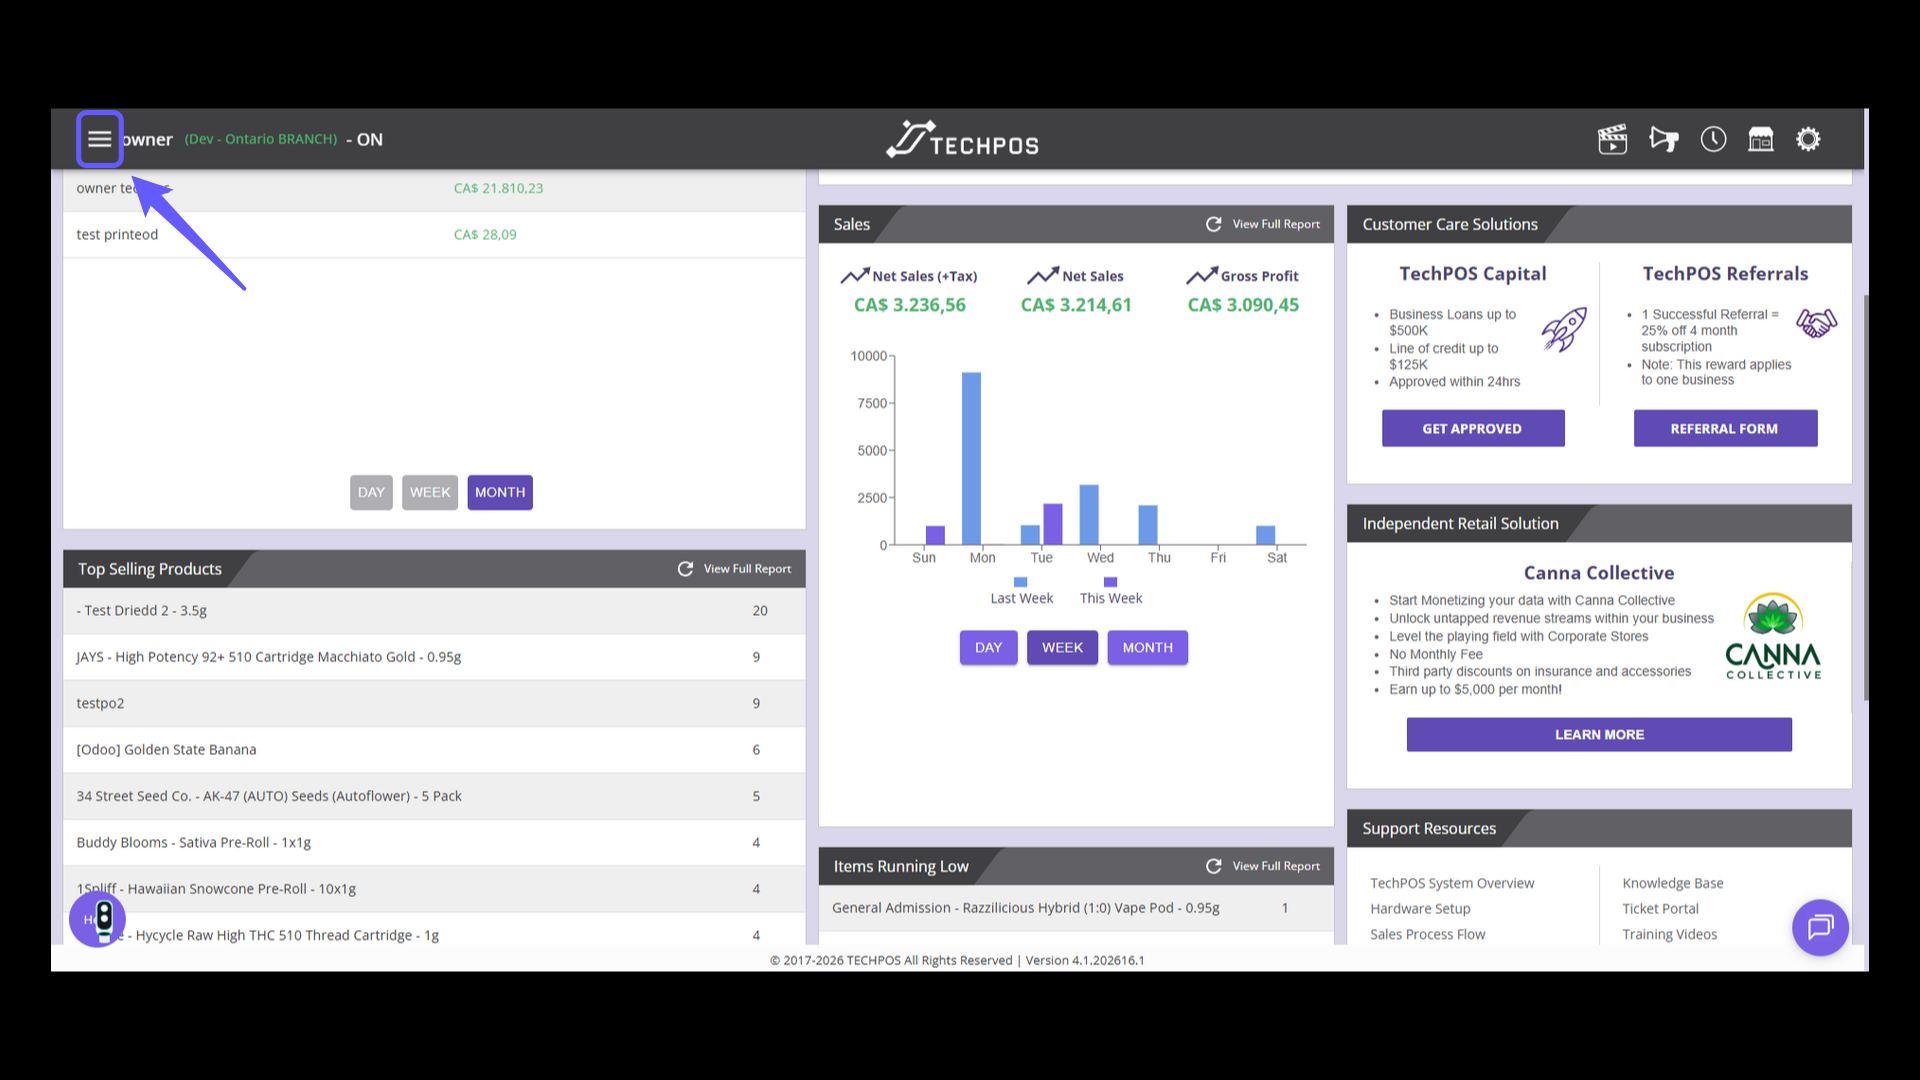The width and height of the screenshot is (1920, 1080).
Task: Refresh the Top Selling Products panel
Action: [685, 568]
